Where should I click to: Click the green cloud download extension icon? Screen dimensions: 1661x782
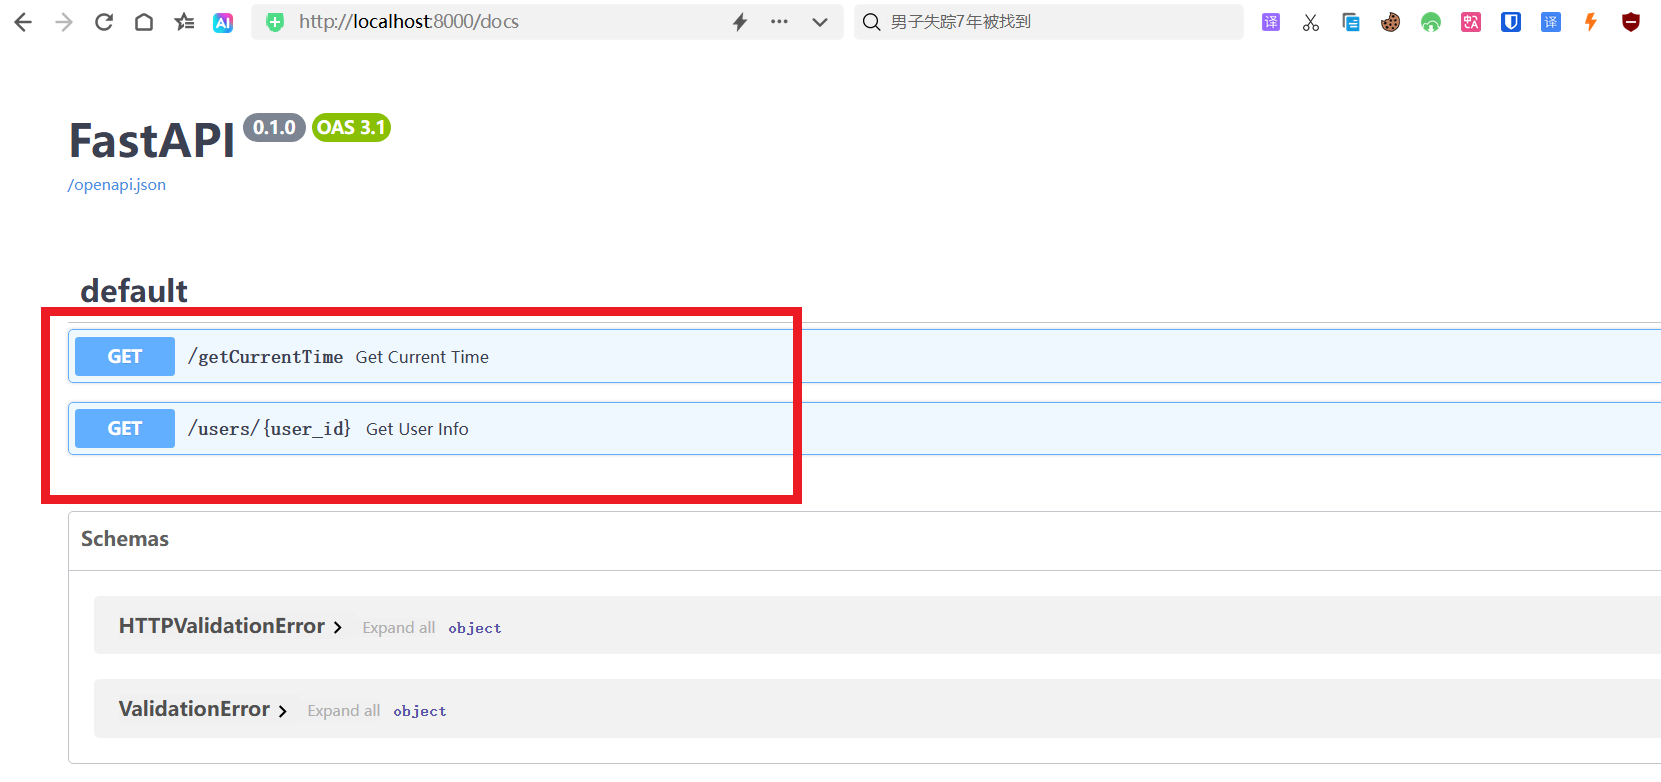(x=1431, y=22)
